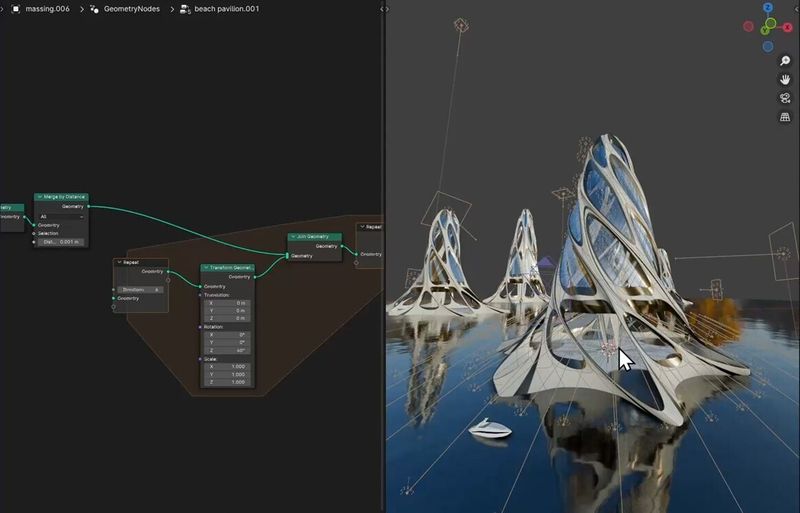Select the pan view hand icon
800x513 pixels.
pyautogui.click(x=785, y=79)
